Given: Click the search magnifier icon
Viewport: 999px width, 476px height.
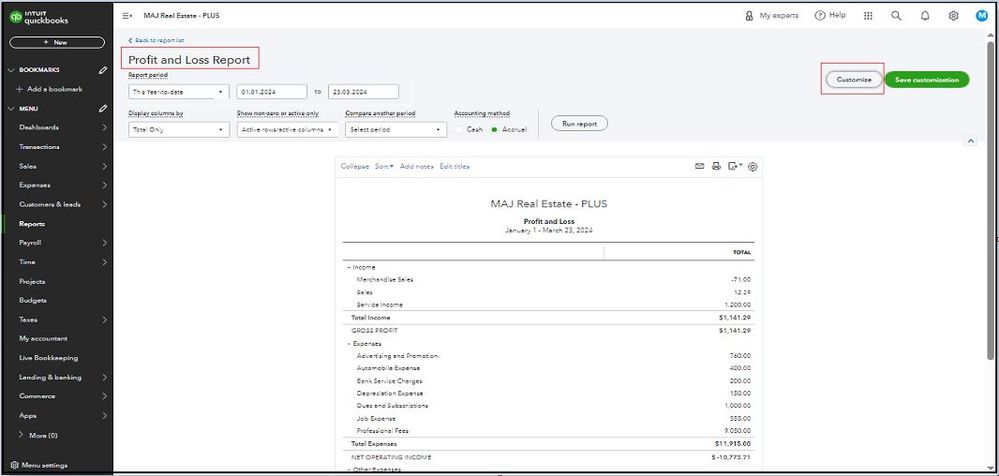Looking at the screenshot, I should (896, 16).
